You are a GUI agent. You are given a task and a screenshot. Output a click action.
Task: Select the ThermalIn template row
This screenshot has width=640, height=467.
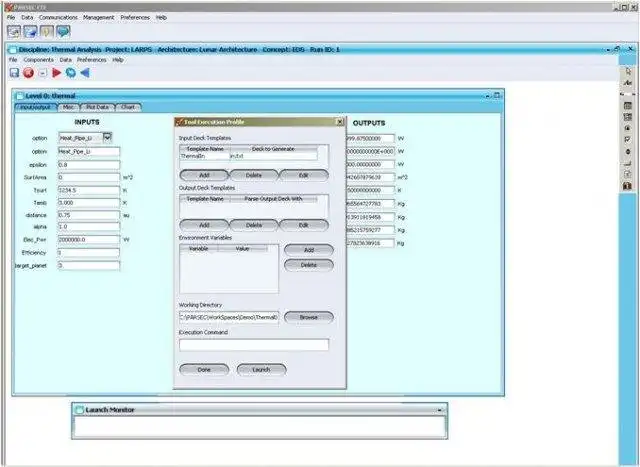249,156
